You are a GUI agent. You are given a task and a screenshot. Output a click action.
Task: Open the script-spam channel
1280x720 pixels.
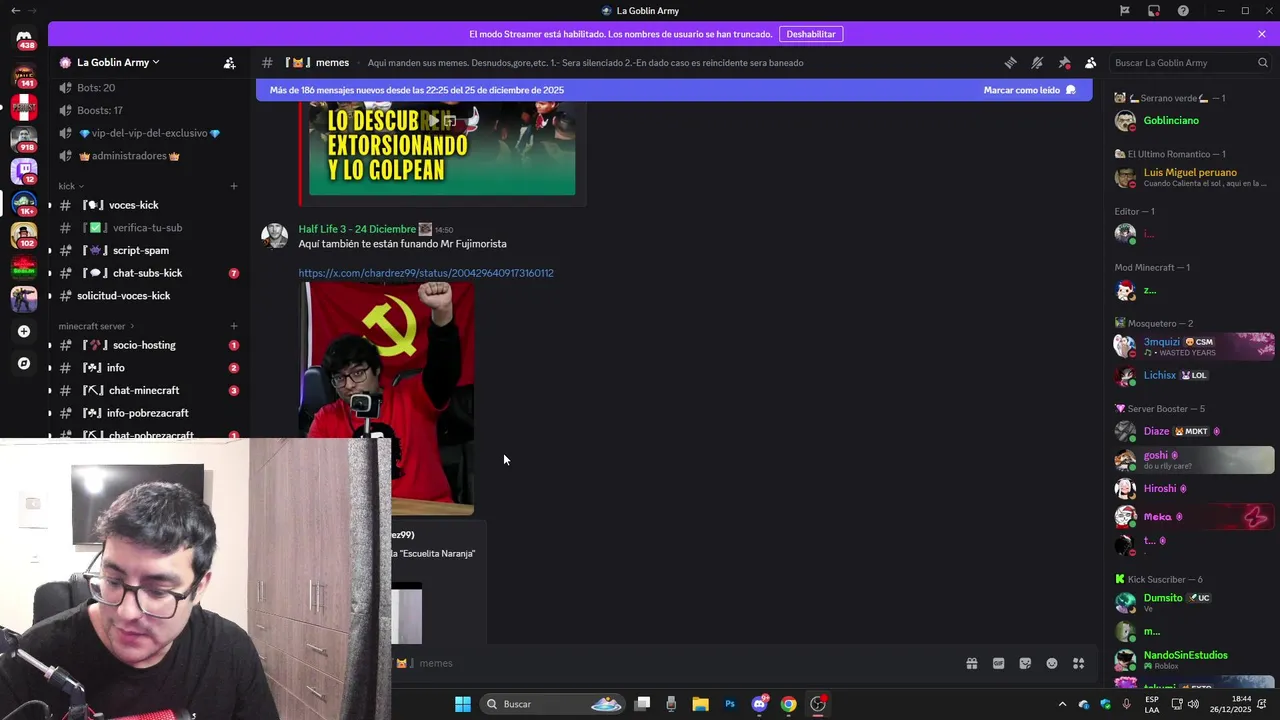pos(149,250)
